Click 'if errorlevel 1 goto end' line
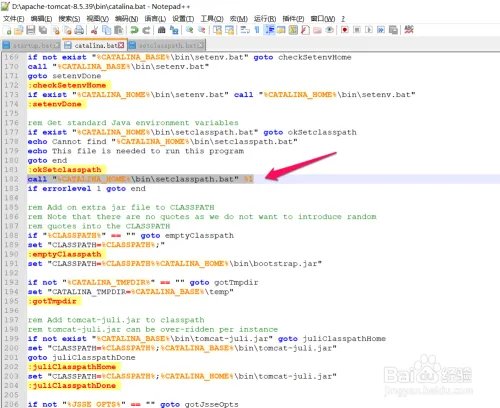 pos(87,189)
